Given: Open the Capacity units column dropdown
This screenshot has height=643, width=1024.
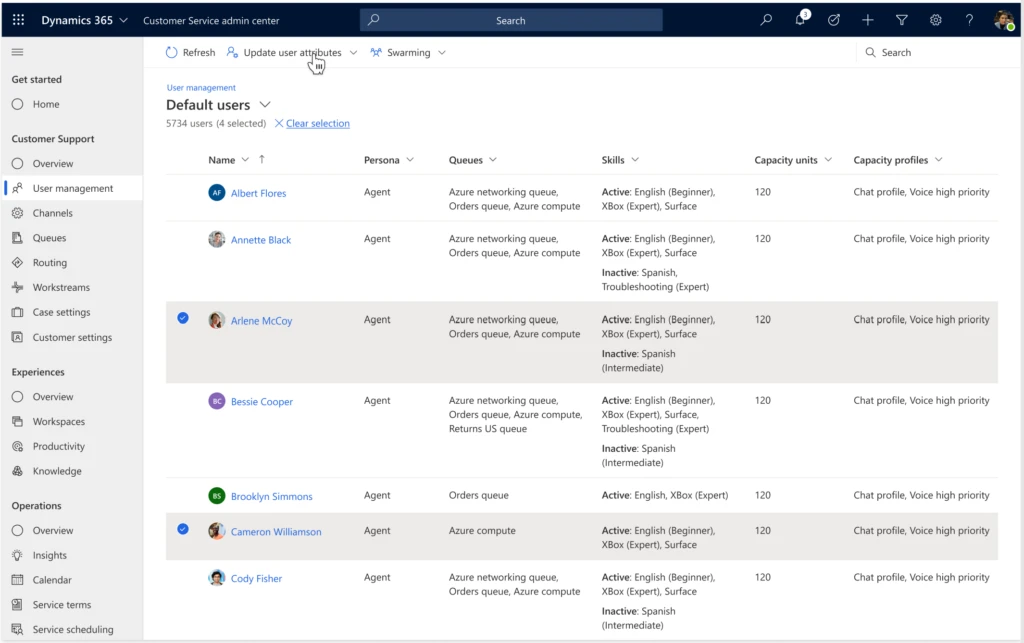Looking at the screenshot, I should (828, 160).
